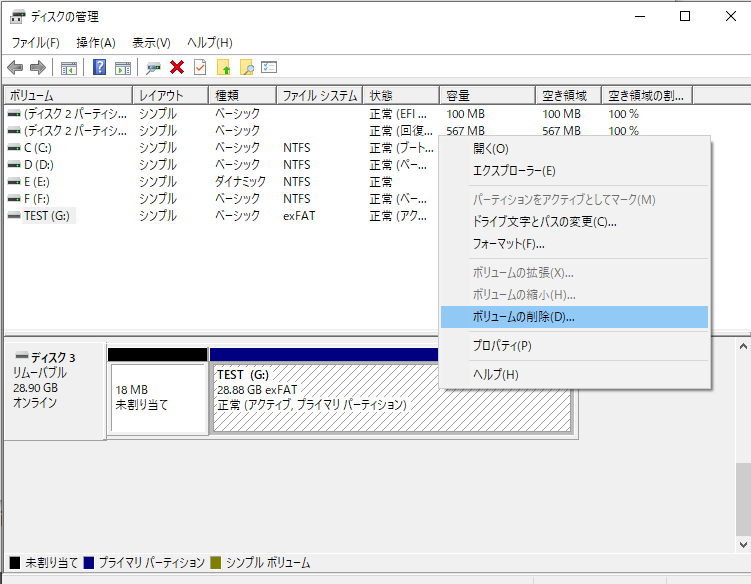Click the list settings toolbar icon
The height and width of the screenshot is (584, 751).
269,67
